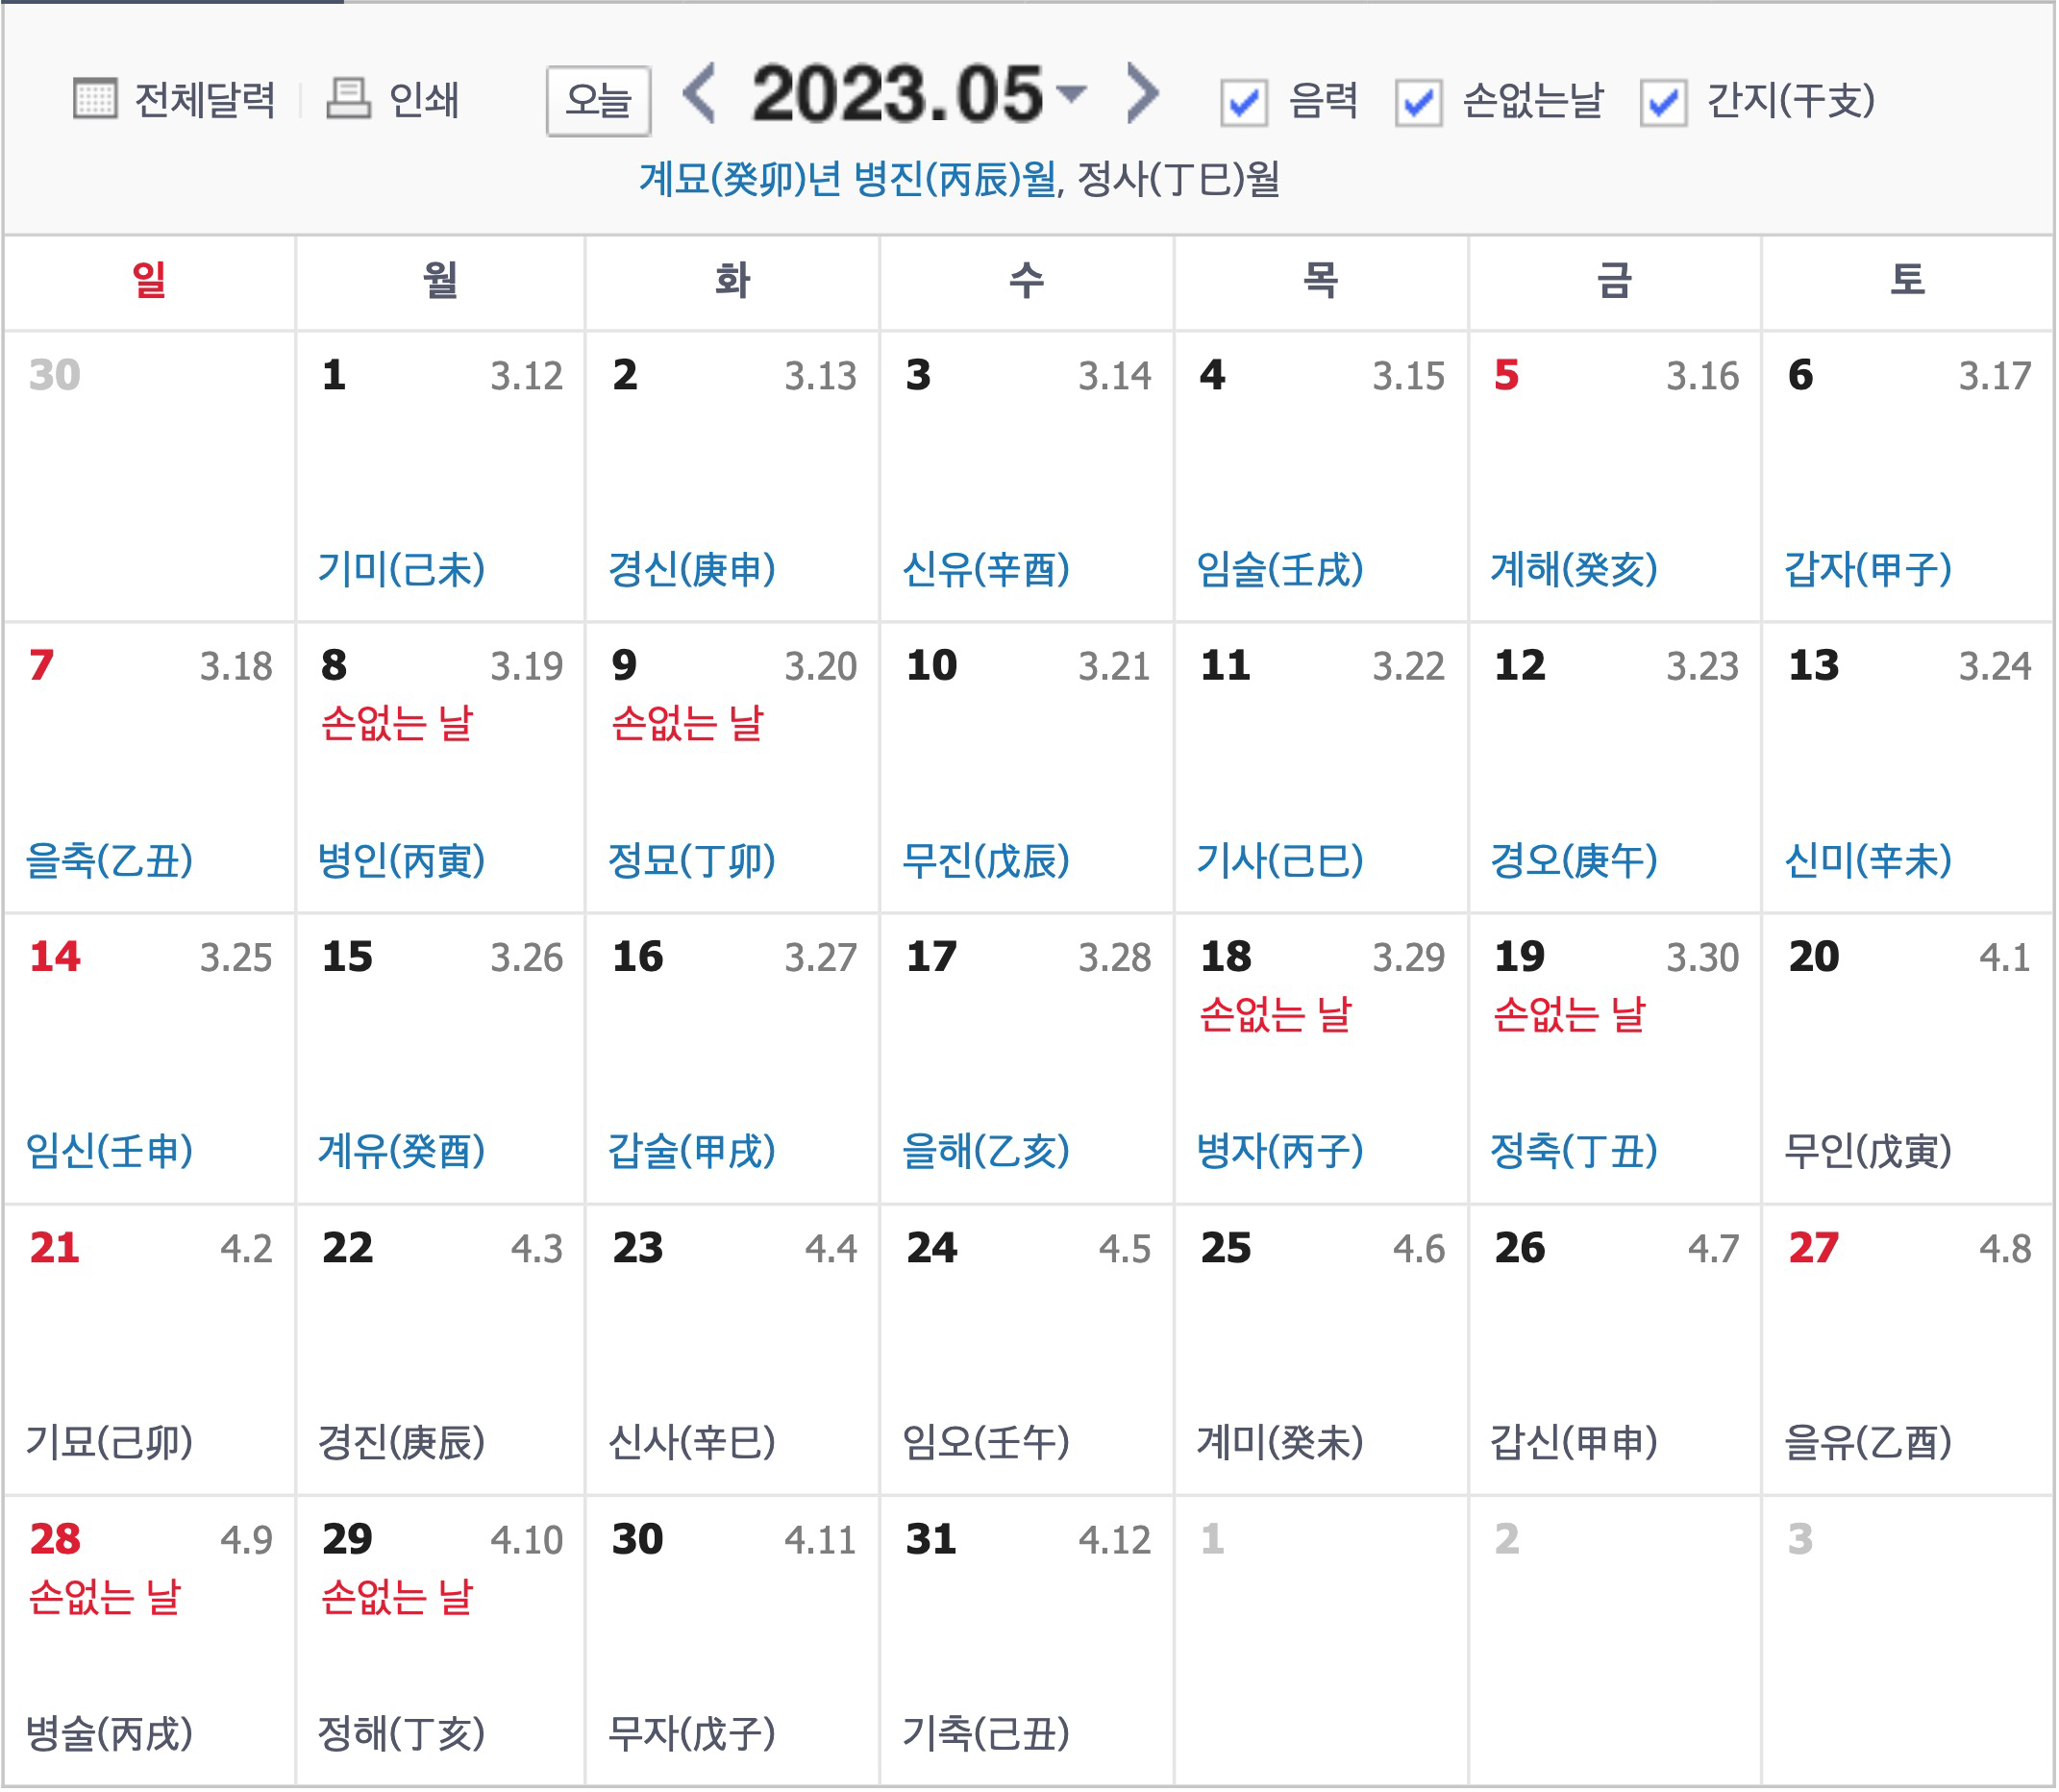This screenshot has width=2059, height=1792.
Task: Click 갑자(甲子) on May 6
Action: pyautogui.click(x=1868, y=570)
